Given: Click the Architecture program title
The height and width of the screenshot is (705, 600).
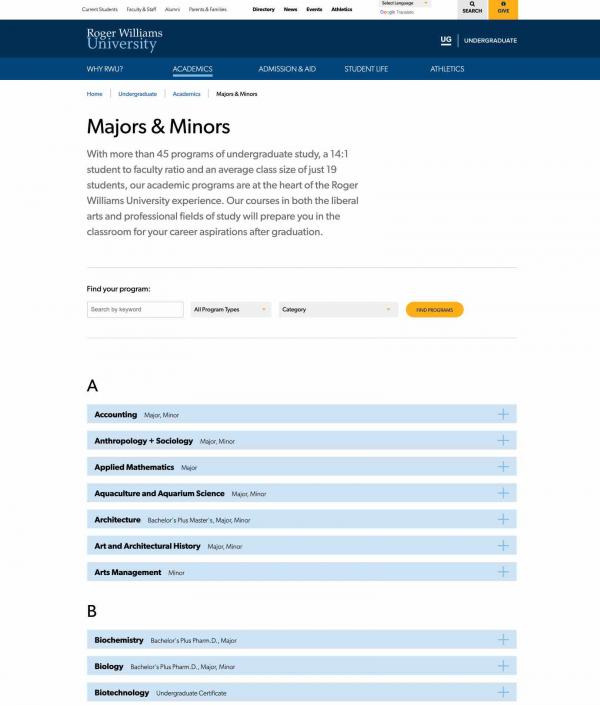Looking at the screenshot, I should coord(117,520).
